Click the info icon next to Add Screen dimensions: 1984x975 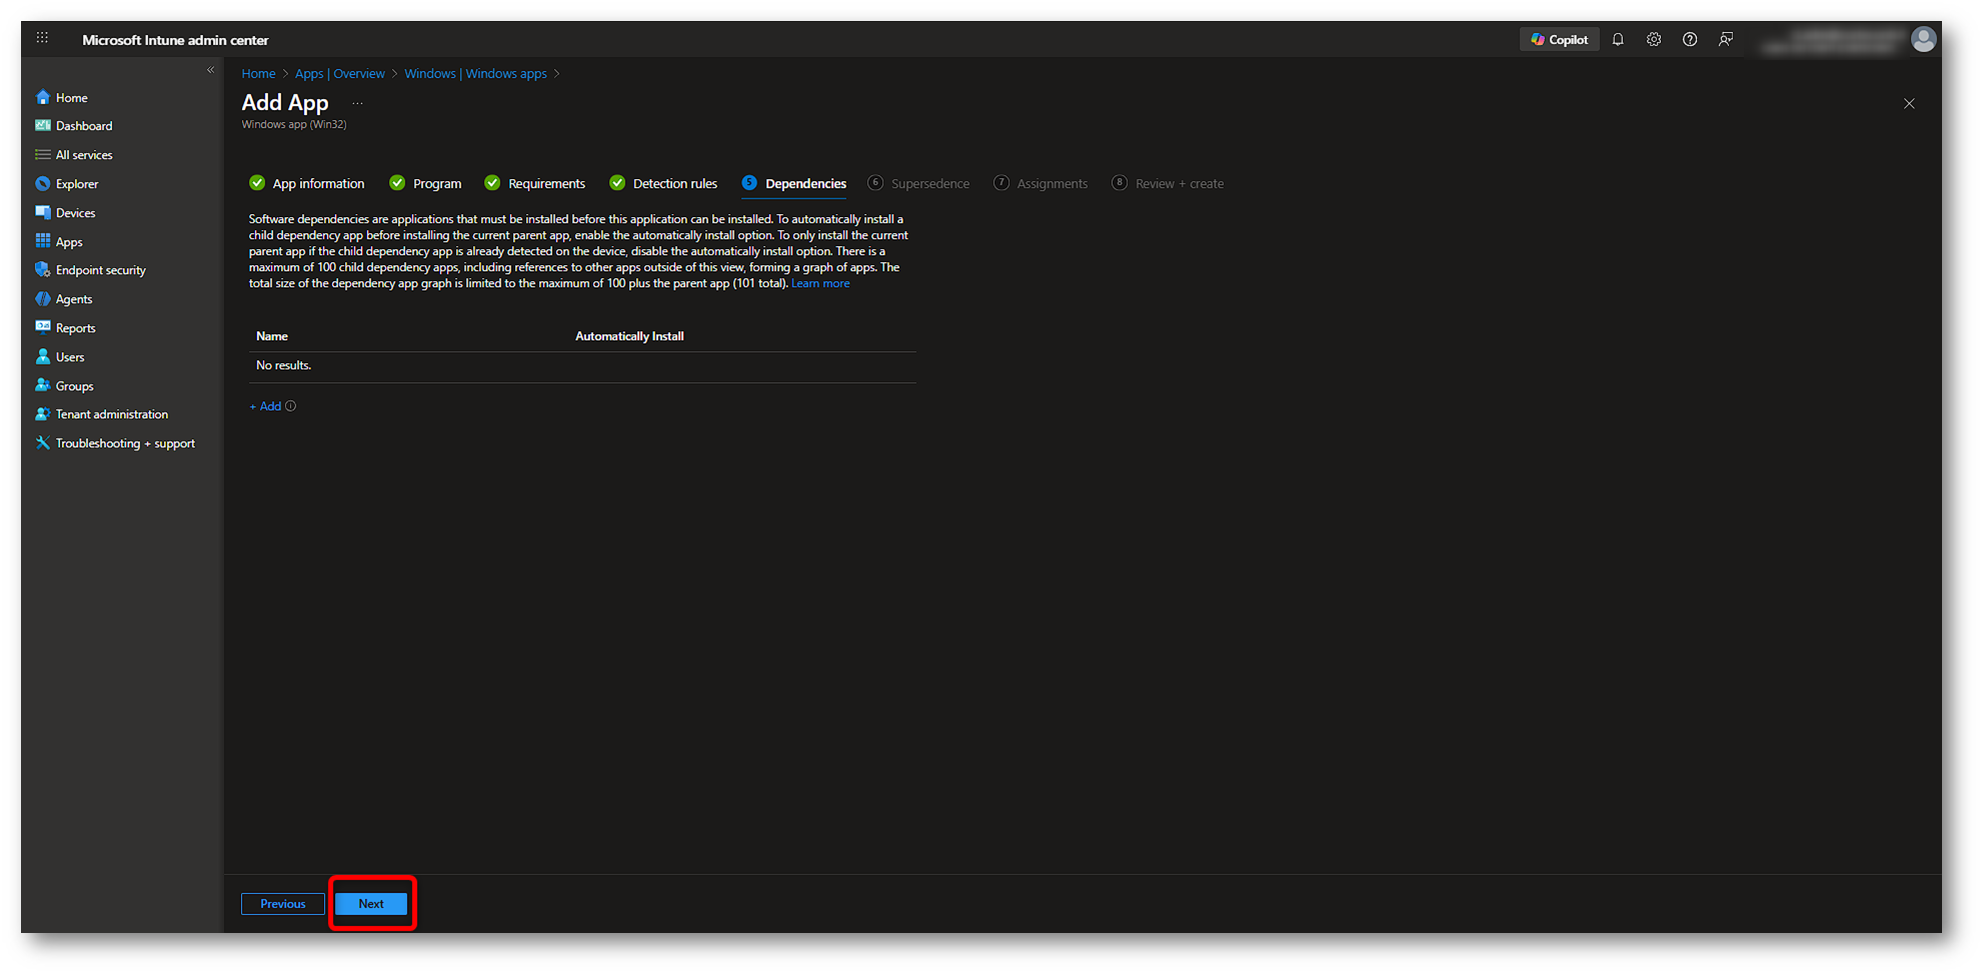tap(291, 406)
